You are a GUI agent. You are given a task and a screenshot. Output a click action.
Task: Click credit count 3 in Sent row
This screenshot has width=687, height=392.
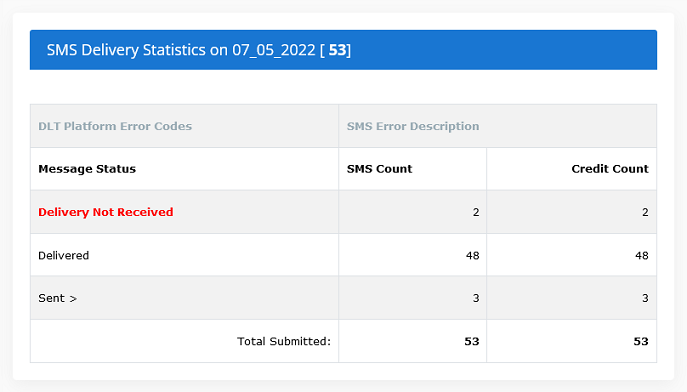tap(645, 298)
